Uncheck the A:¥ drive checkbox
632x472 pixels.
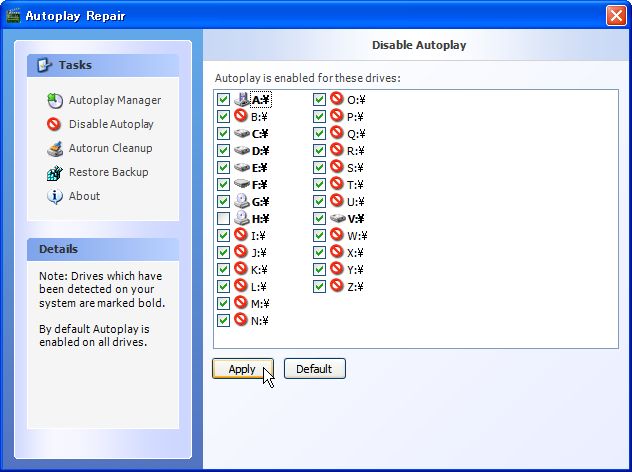(223, 100)
